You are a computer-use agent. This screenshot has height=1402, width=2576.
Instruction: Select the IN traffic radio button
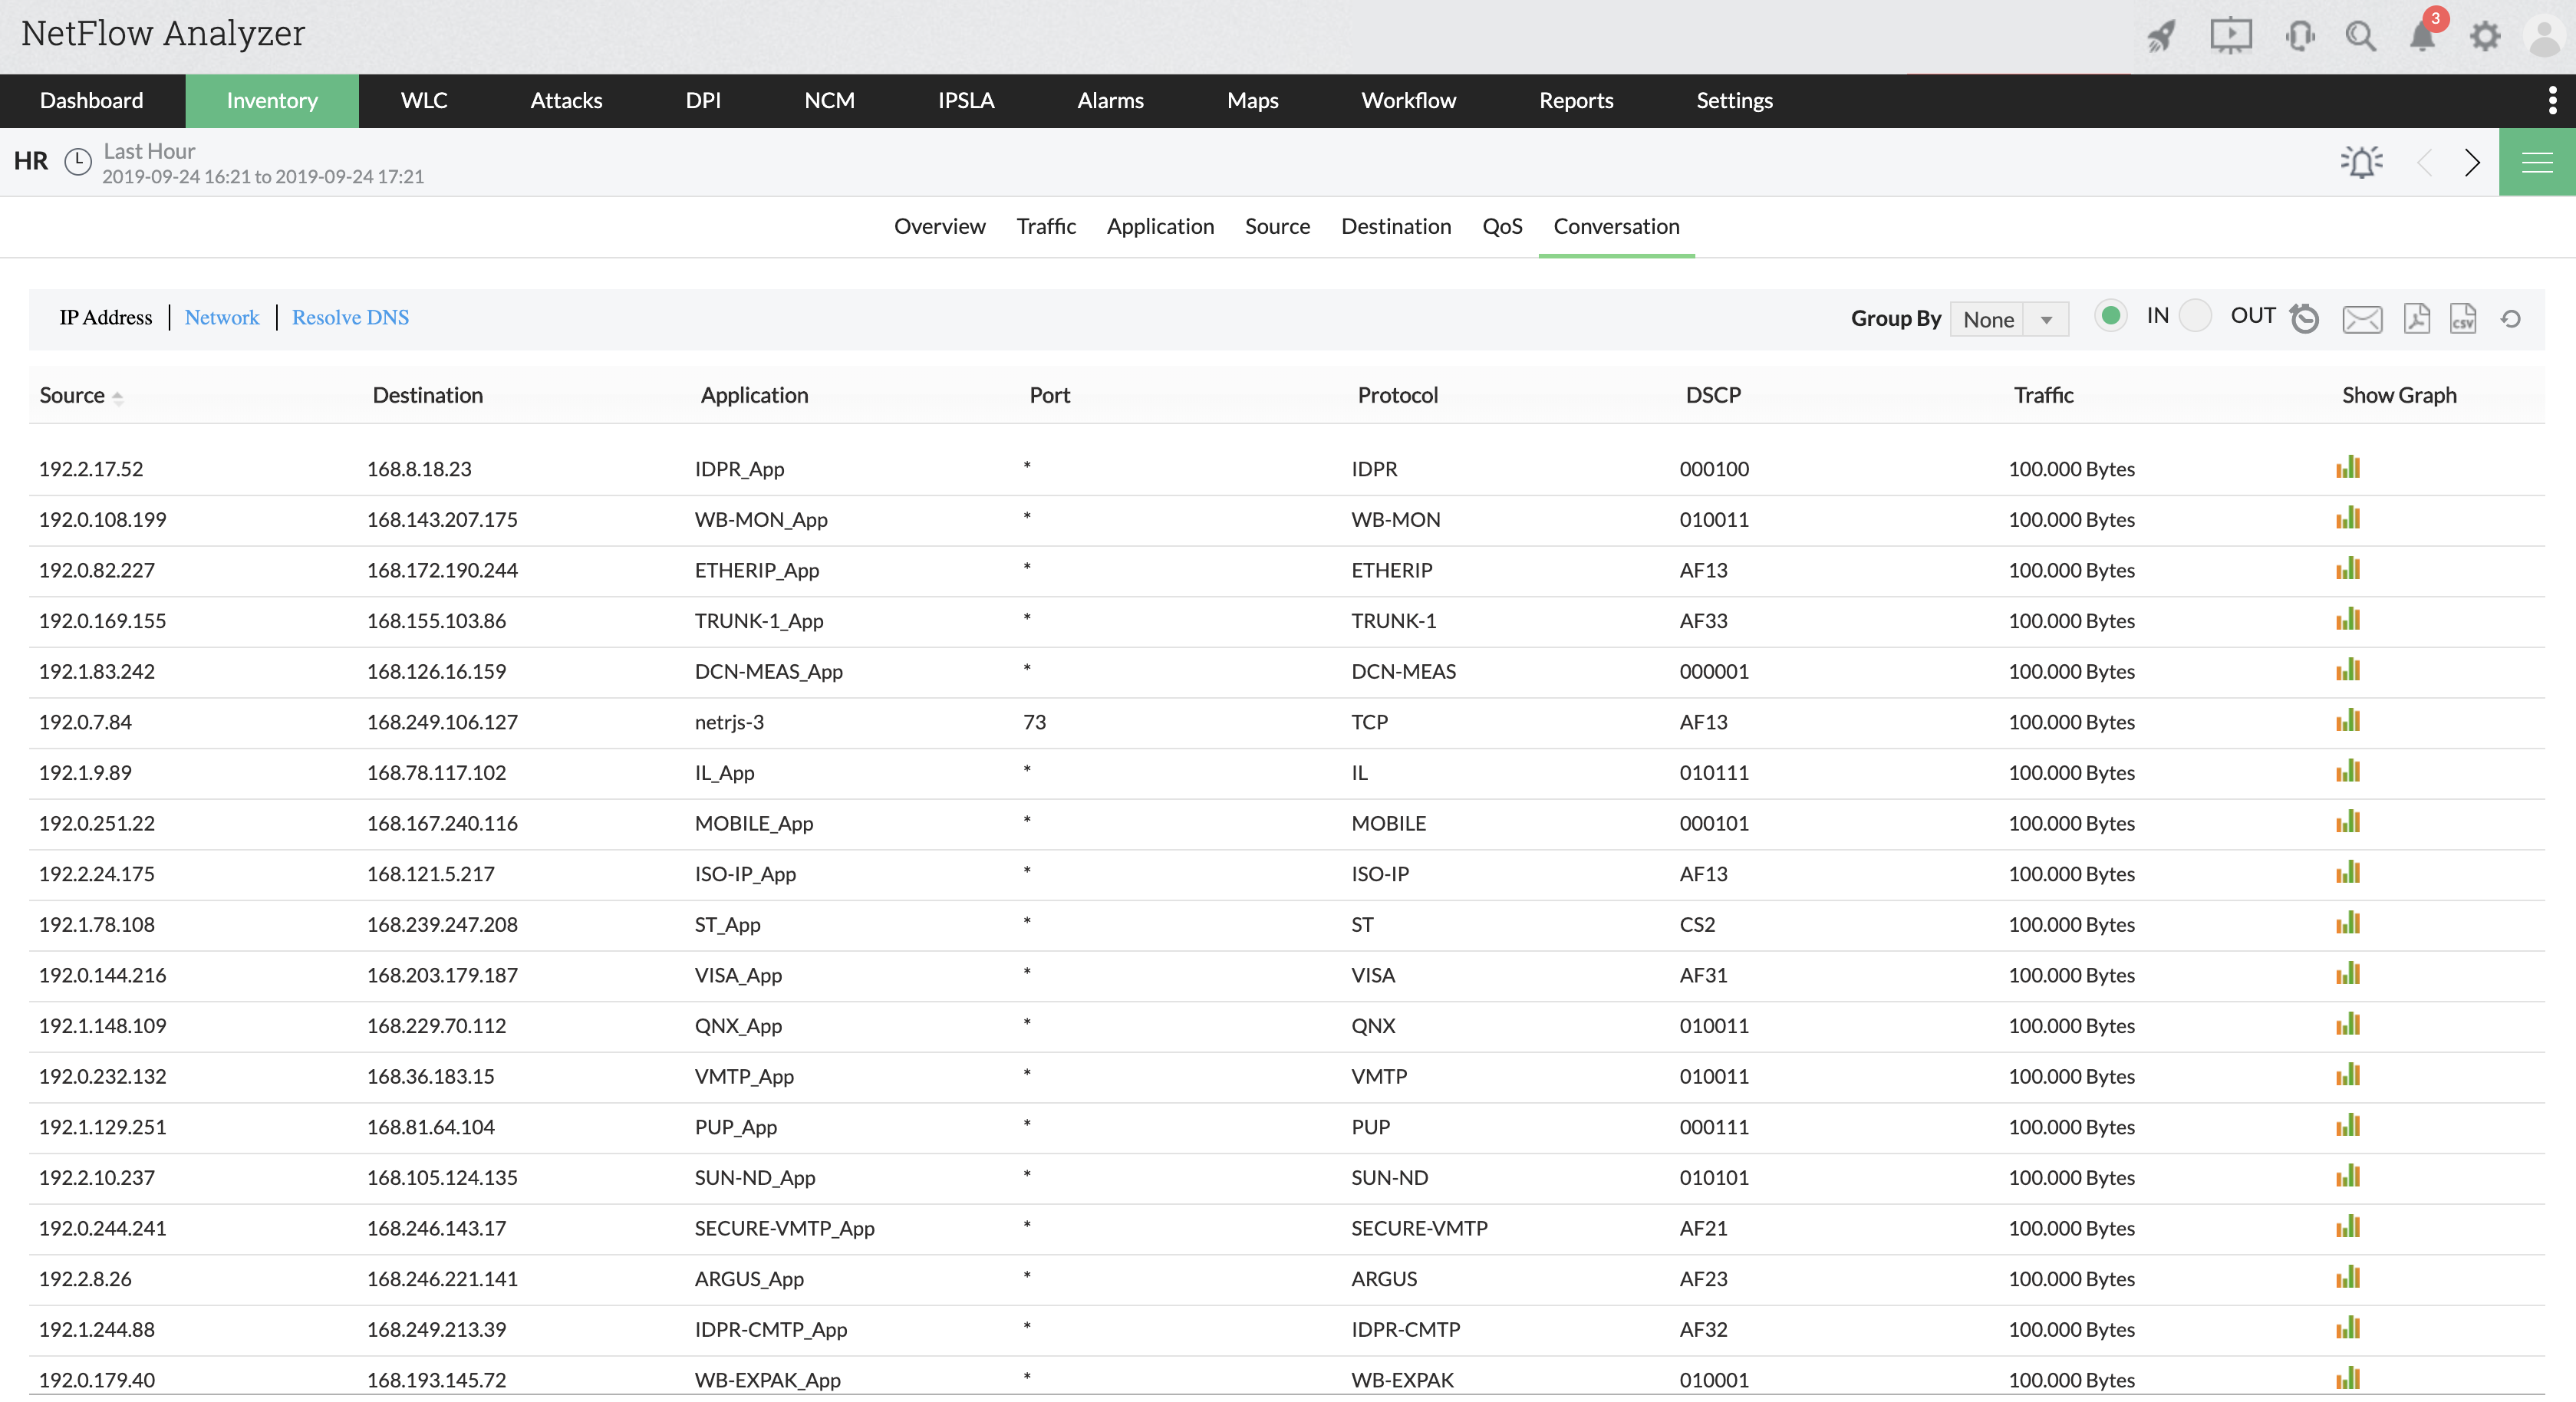pos(2110,316)
